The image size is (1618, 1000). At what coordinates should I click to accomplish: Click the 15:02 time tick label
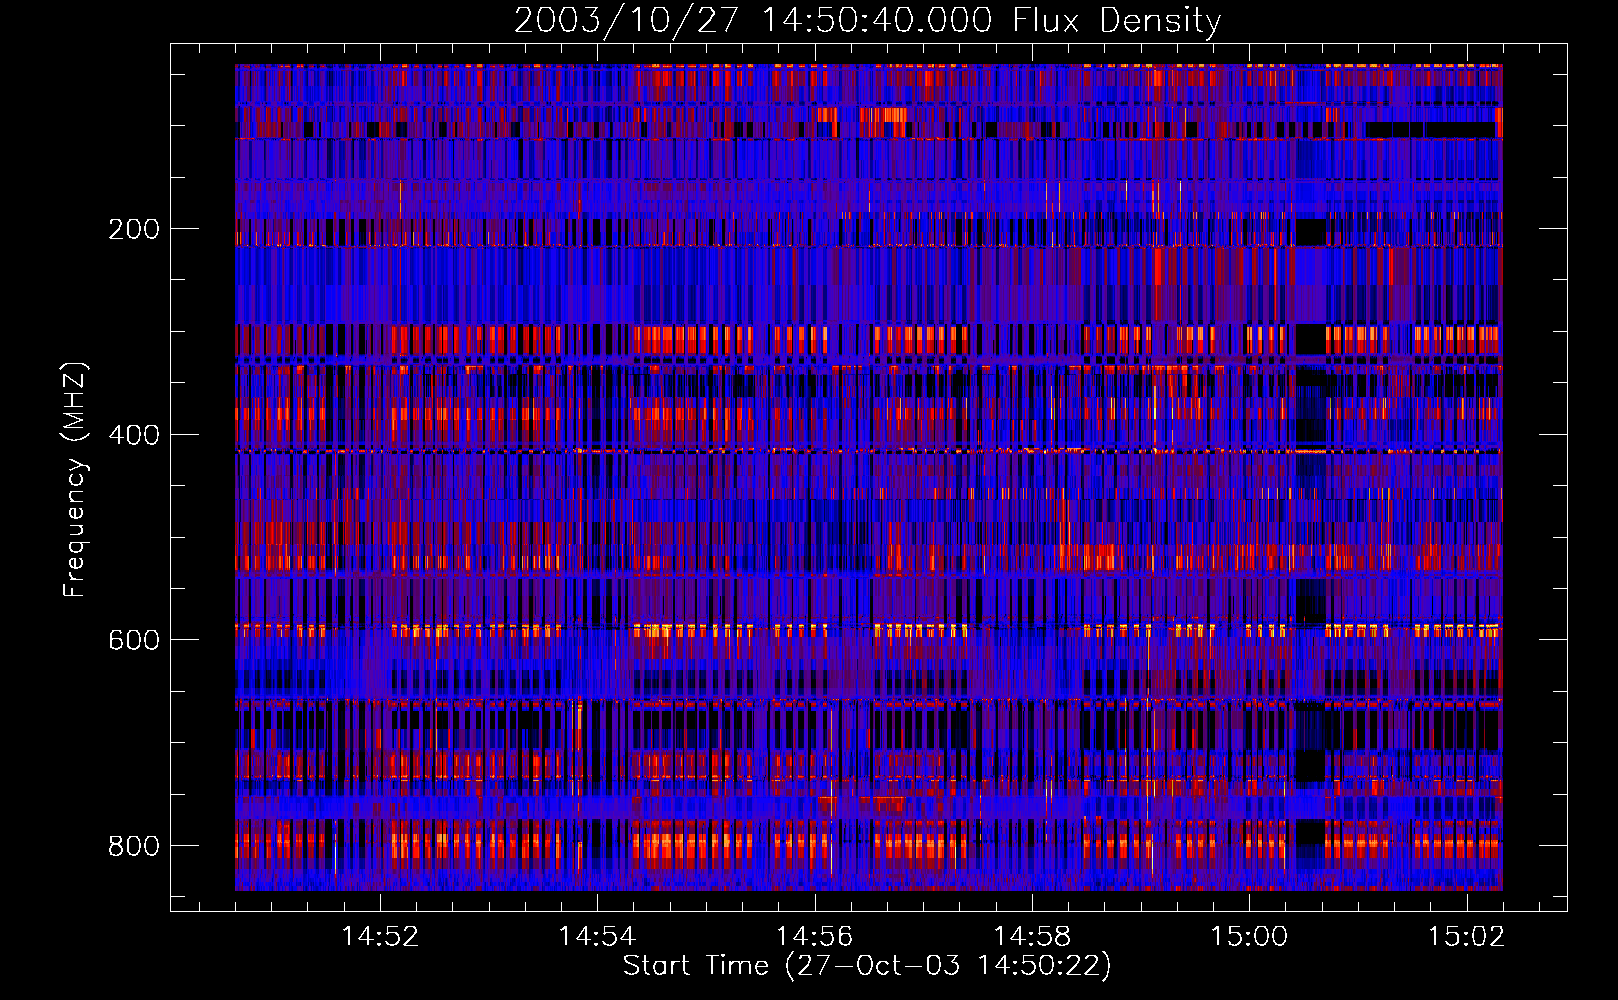click(1466, 937)
